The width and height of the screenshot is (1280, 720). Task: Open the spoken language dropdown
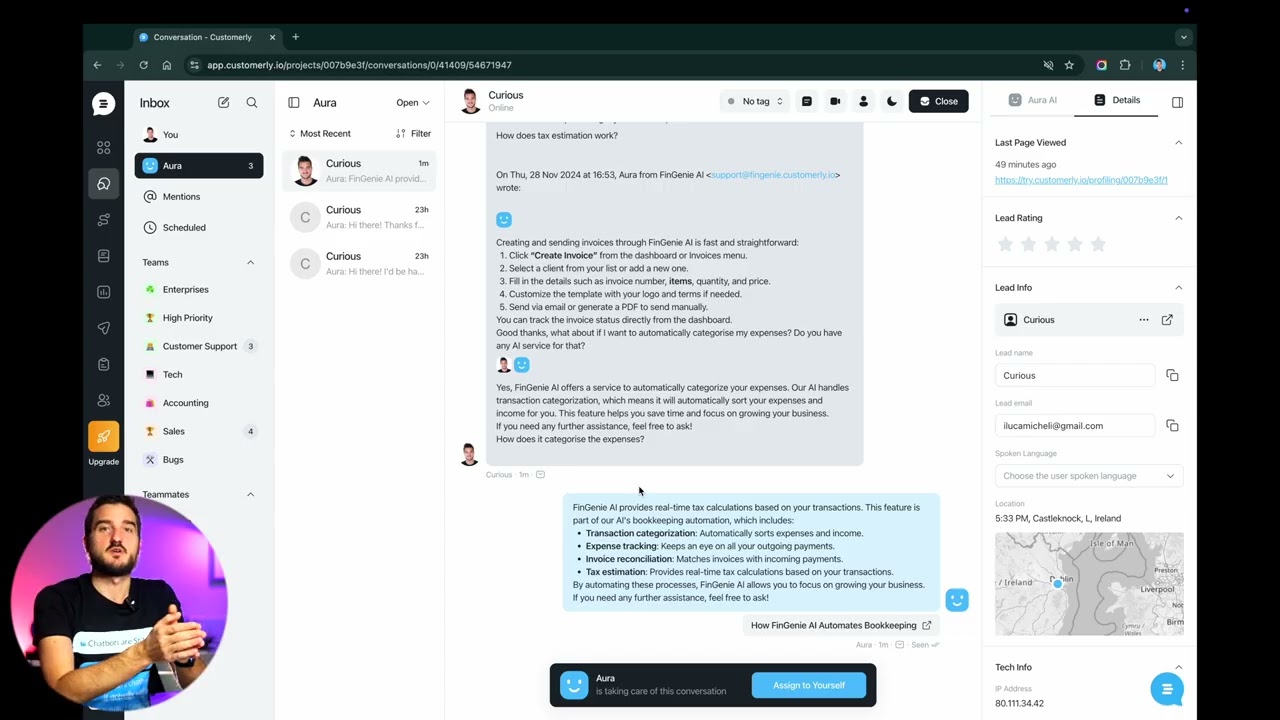(x=1089, y=476)
